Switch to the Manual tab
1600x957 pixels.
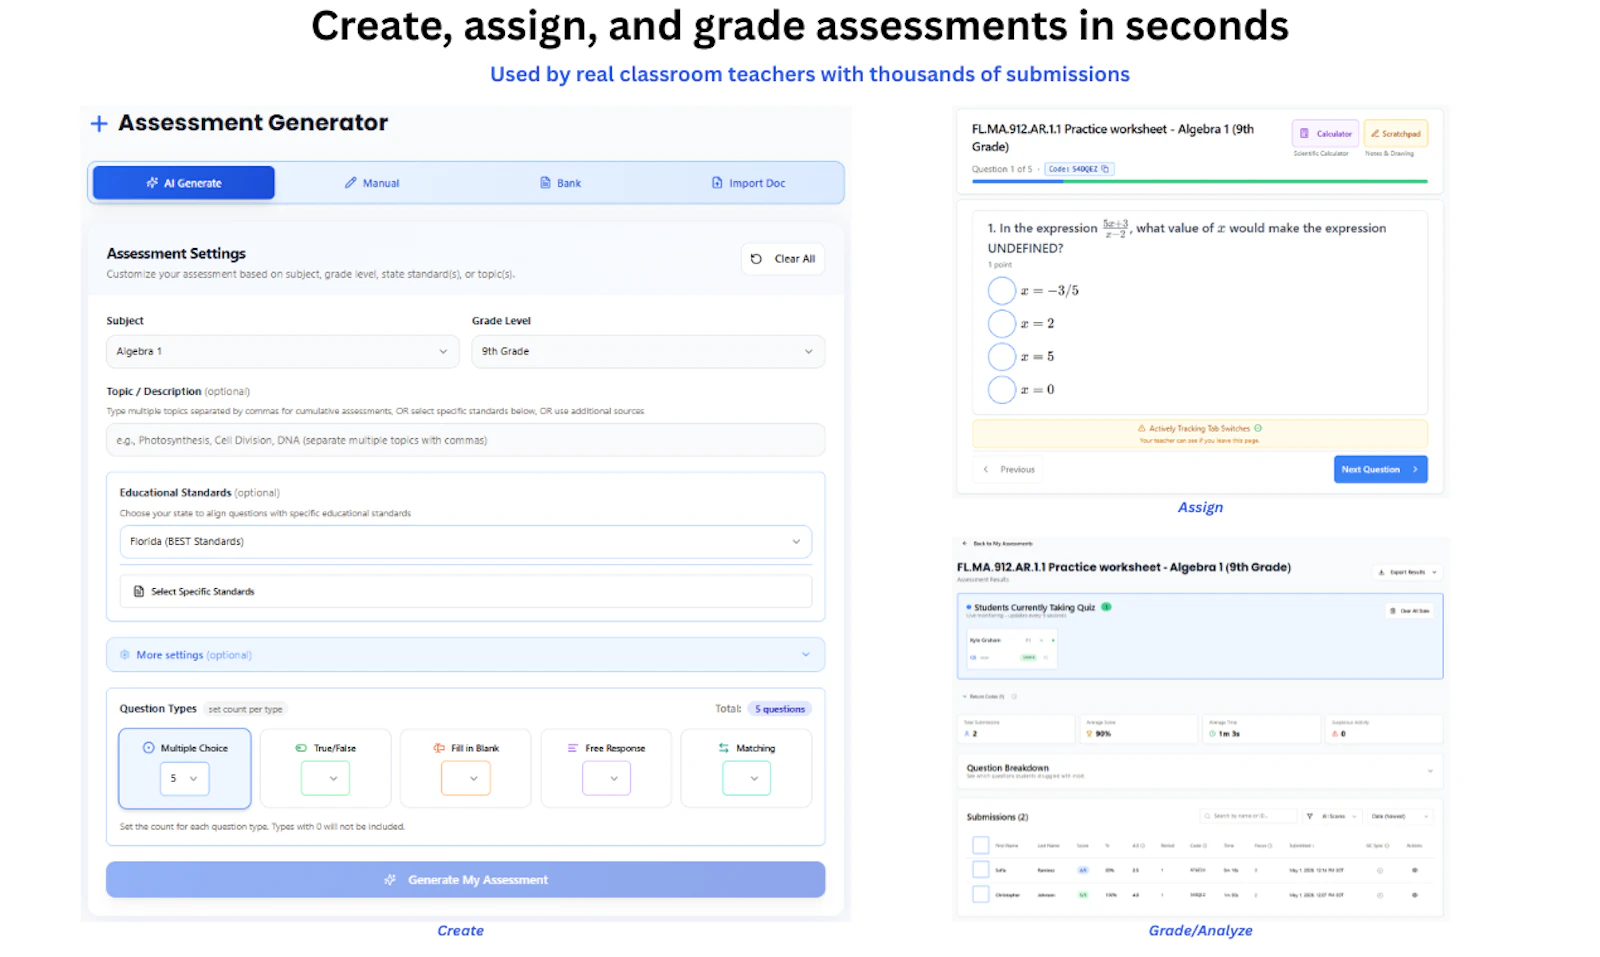pos(372,183)
